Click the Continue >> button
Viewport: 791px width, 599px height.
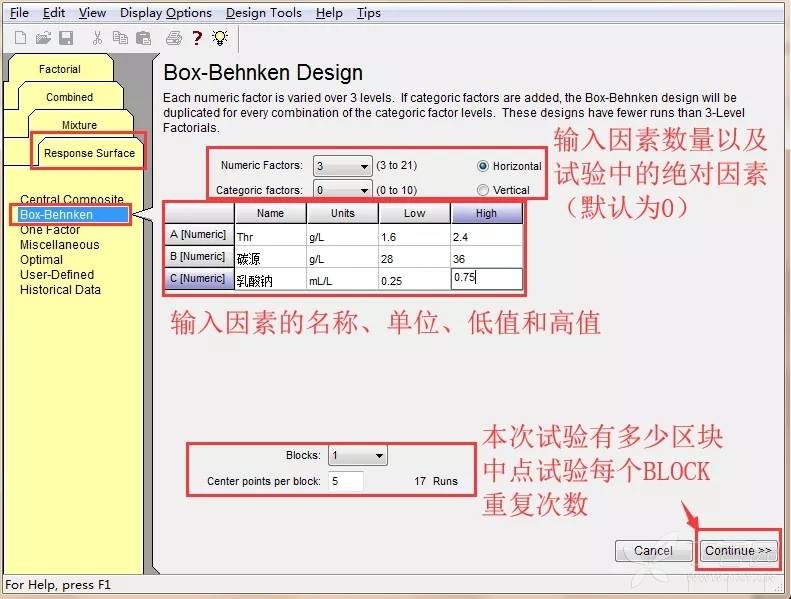pos(738,551)
